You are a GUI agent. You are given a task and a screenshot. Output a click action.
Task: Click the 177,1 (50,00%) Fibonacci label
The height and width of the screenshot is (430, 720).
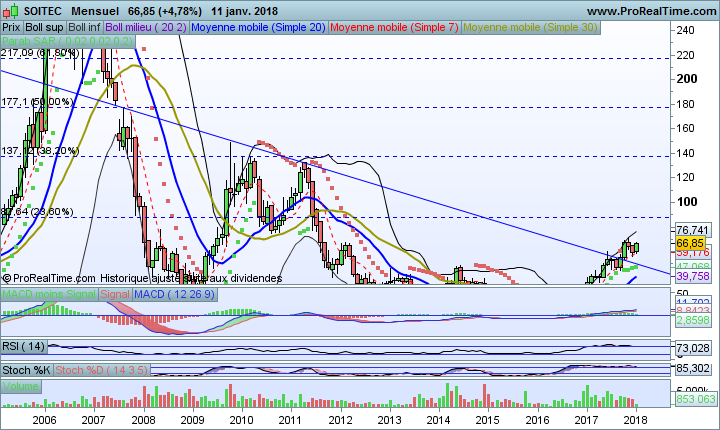[x=37, y=102]
